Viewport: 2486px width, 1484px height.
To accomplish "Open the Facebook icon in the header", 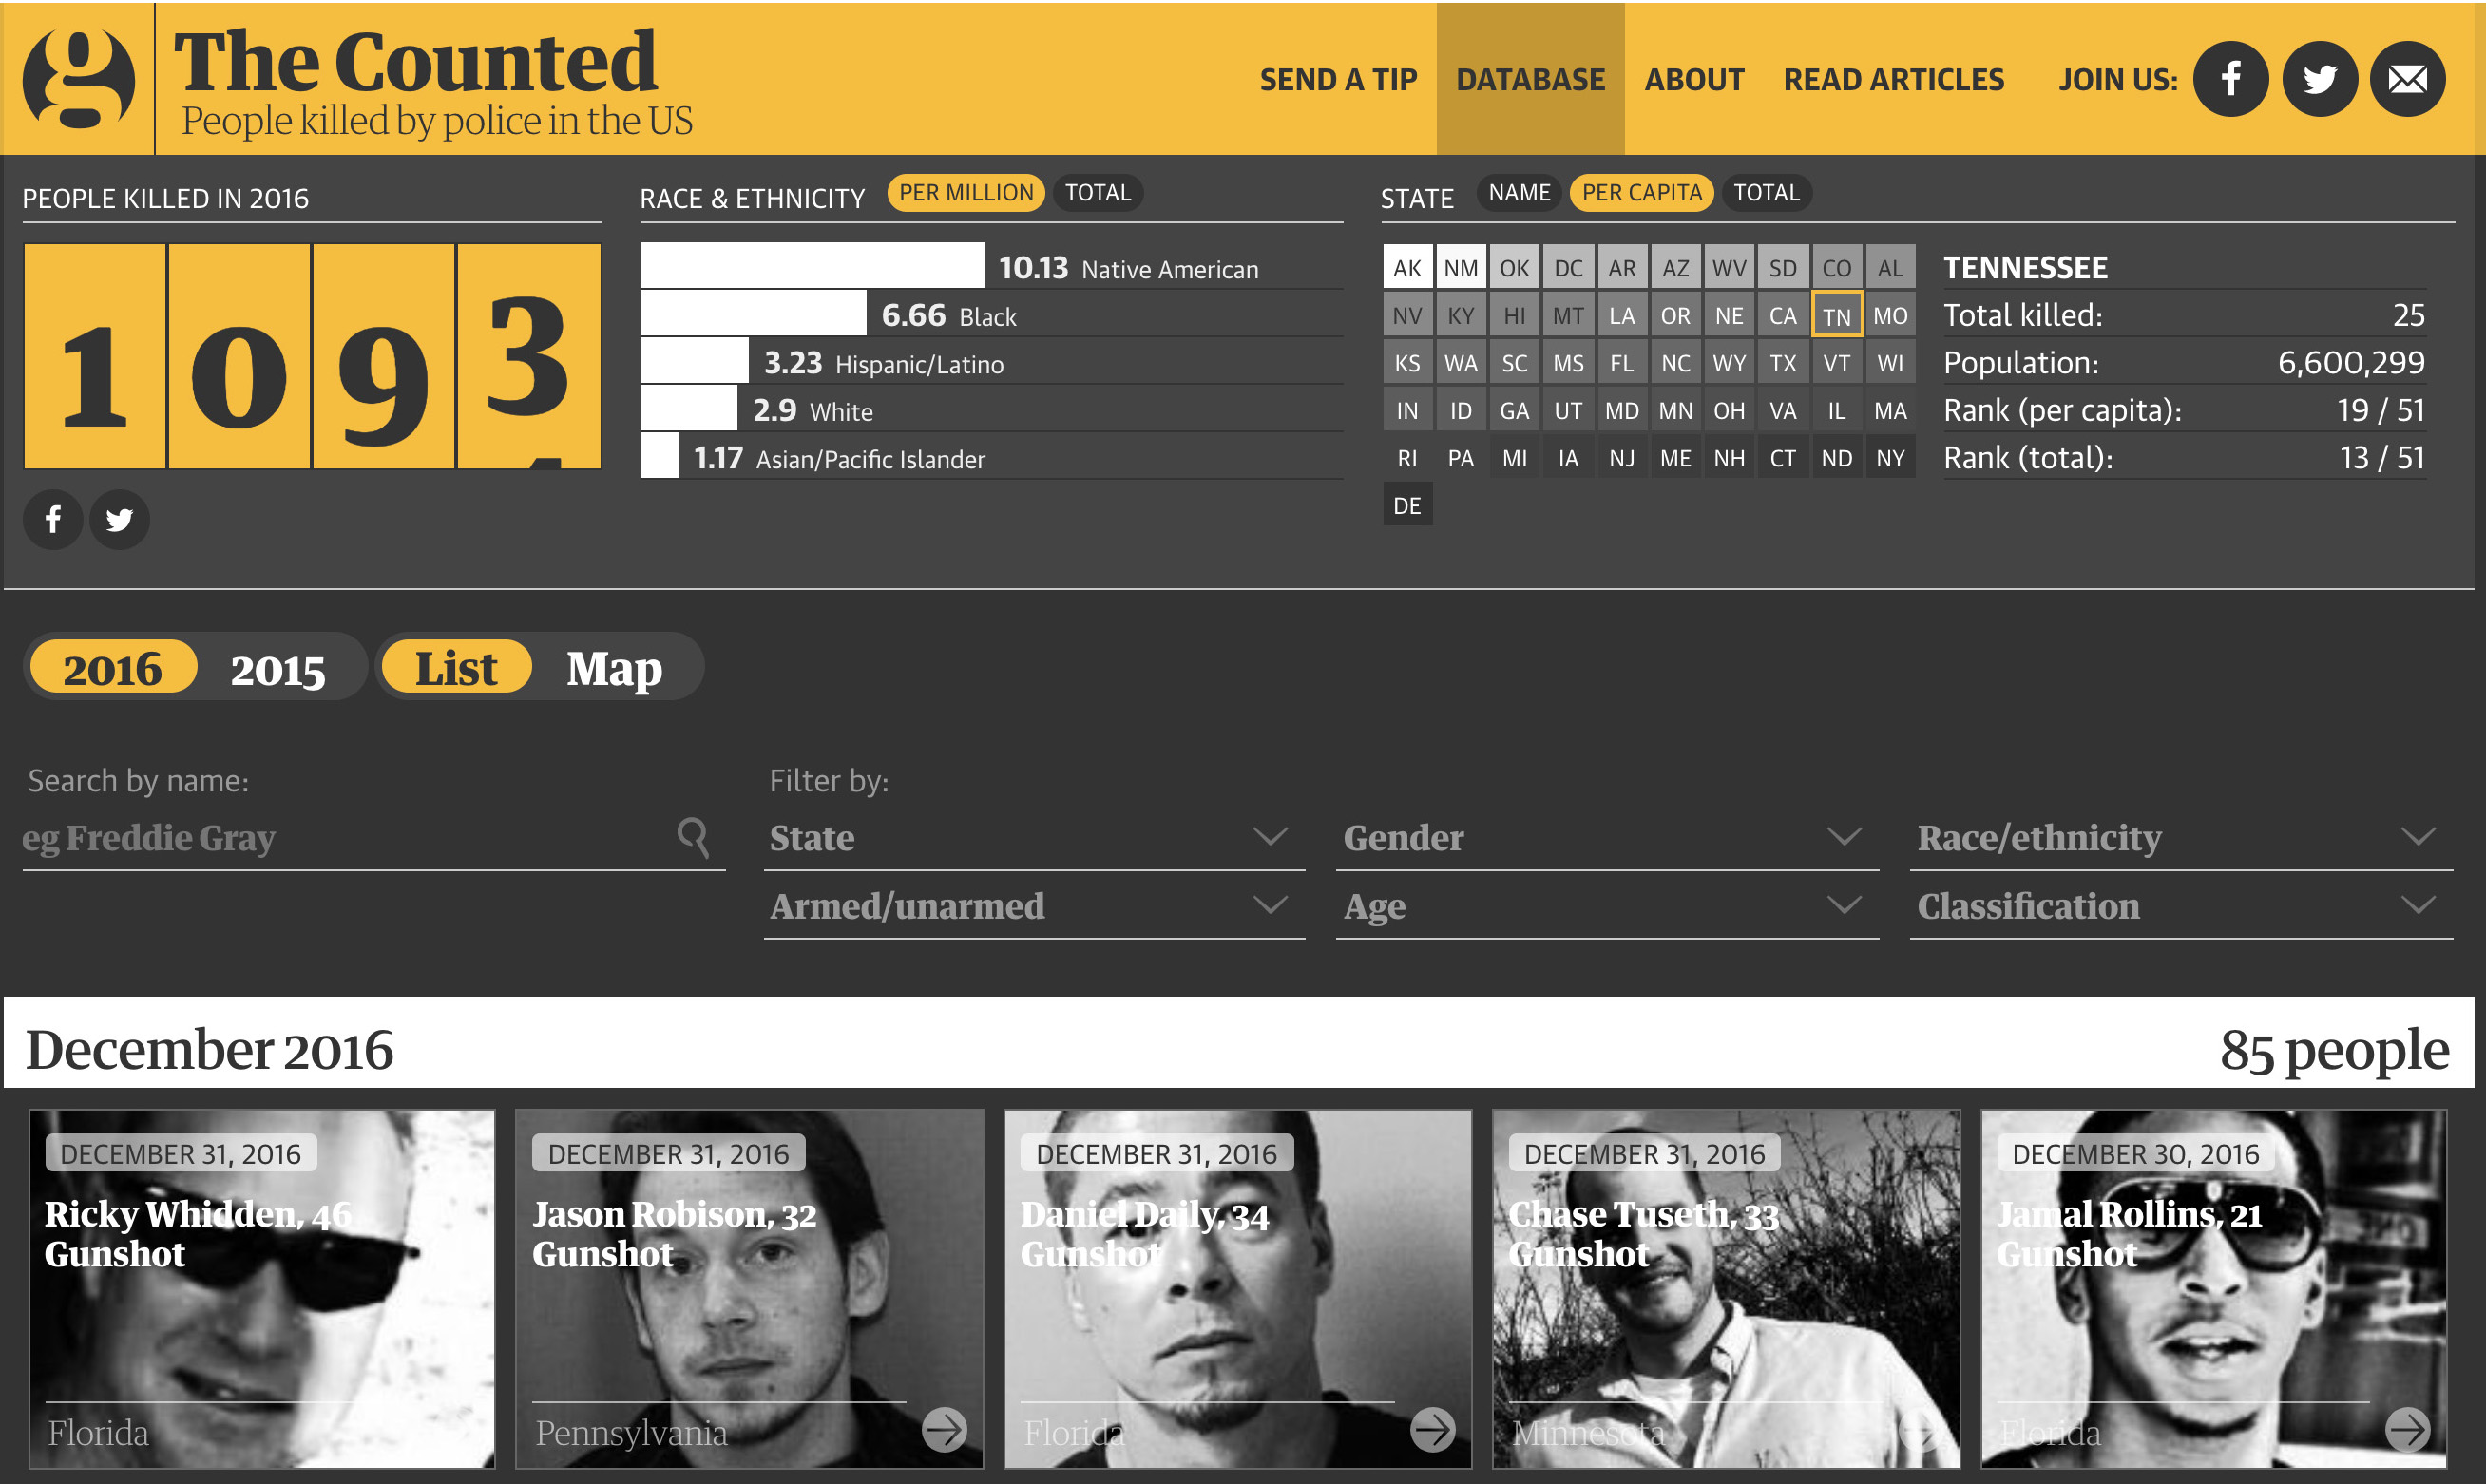I will coord(2230,79).
